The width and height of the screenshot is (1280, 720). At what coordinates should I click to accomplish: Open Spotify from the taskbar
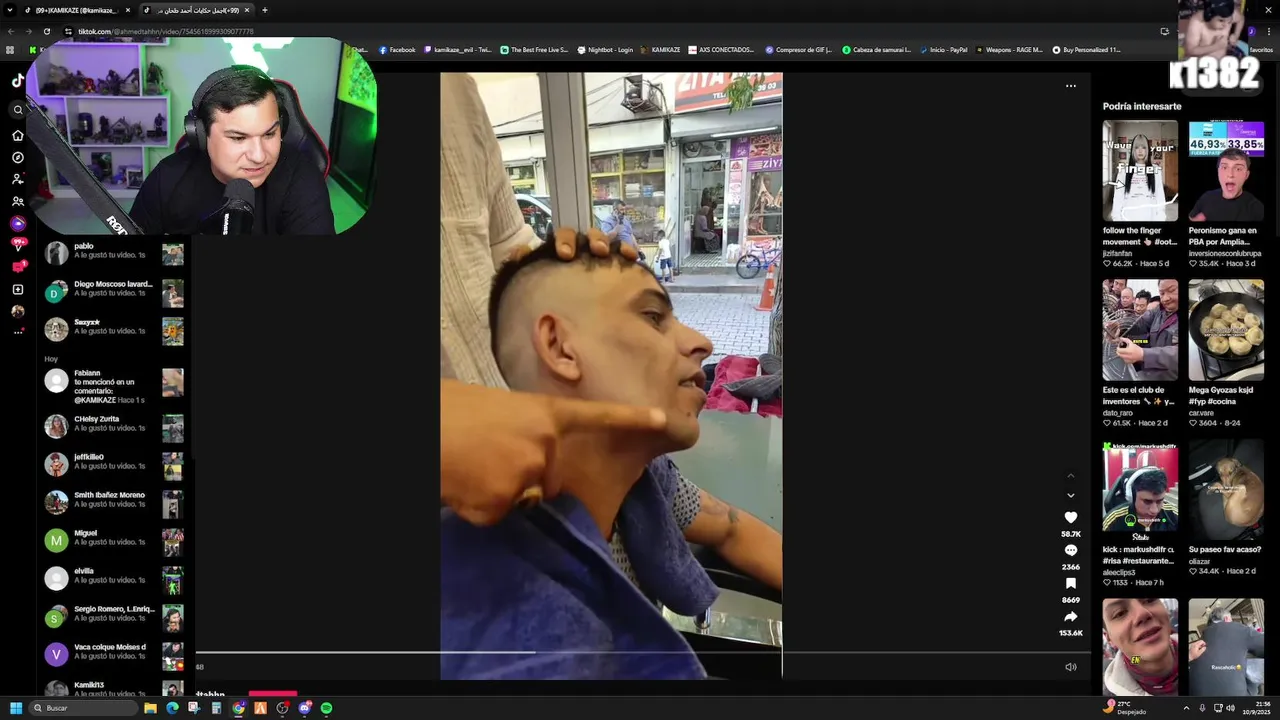point(326,708)
